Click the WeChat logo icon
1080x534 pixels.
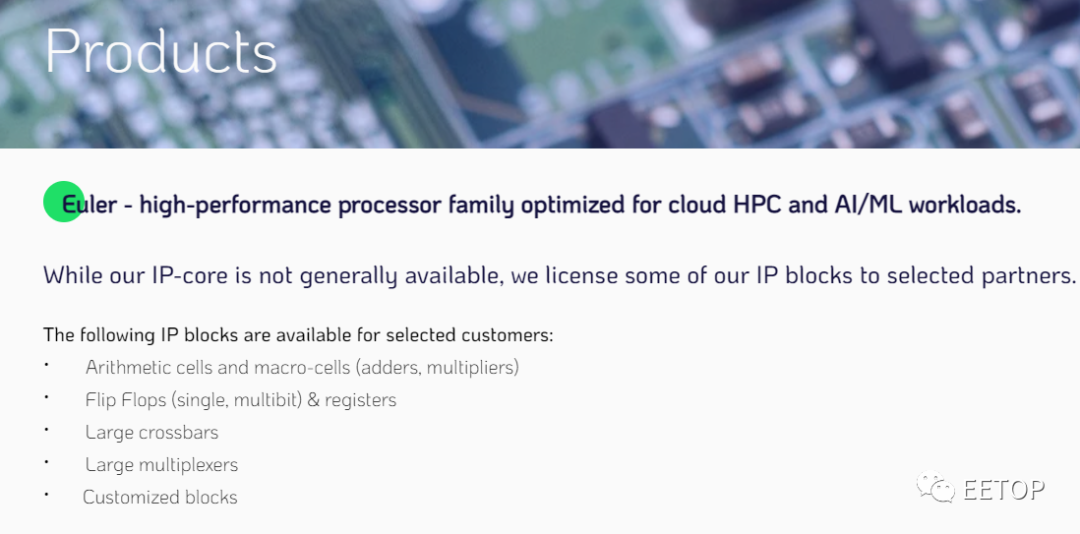[x=935, y=488]
